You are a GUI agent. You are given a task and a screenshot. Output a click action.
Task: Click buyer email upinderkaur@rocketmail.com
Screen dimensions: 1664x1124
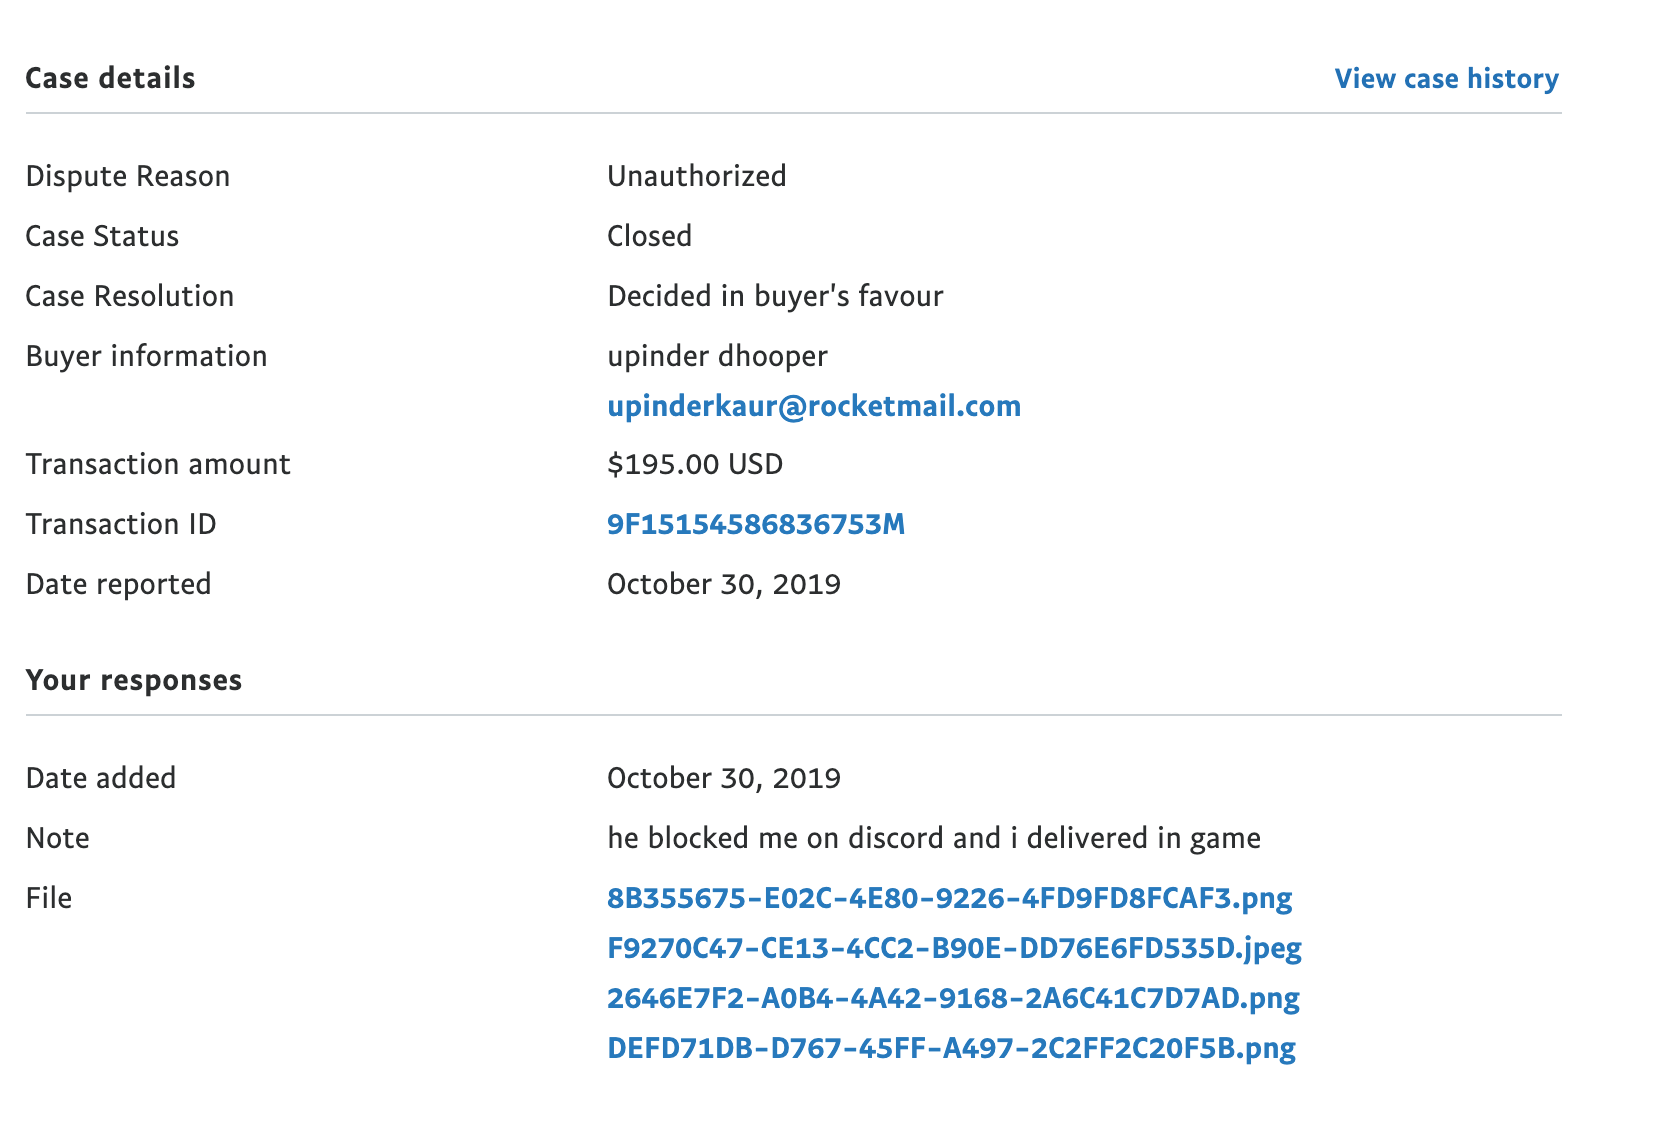(814, 406)
